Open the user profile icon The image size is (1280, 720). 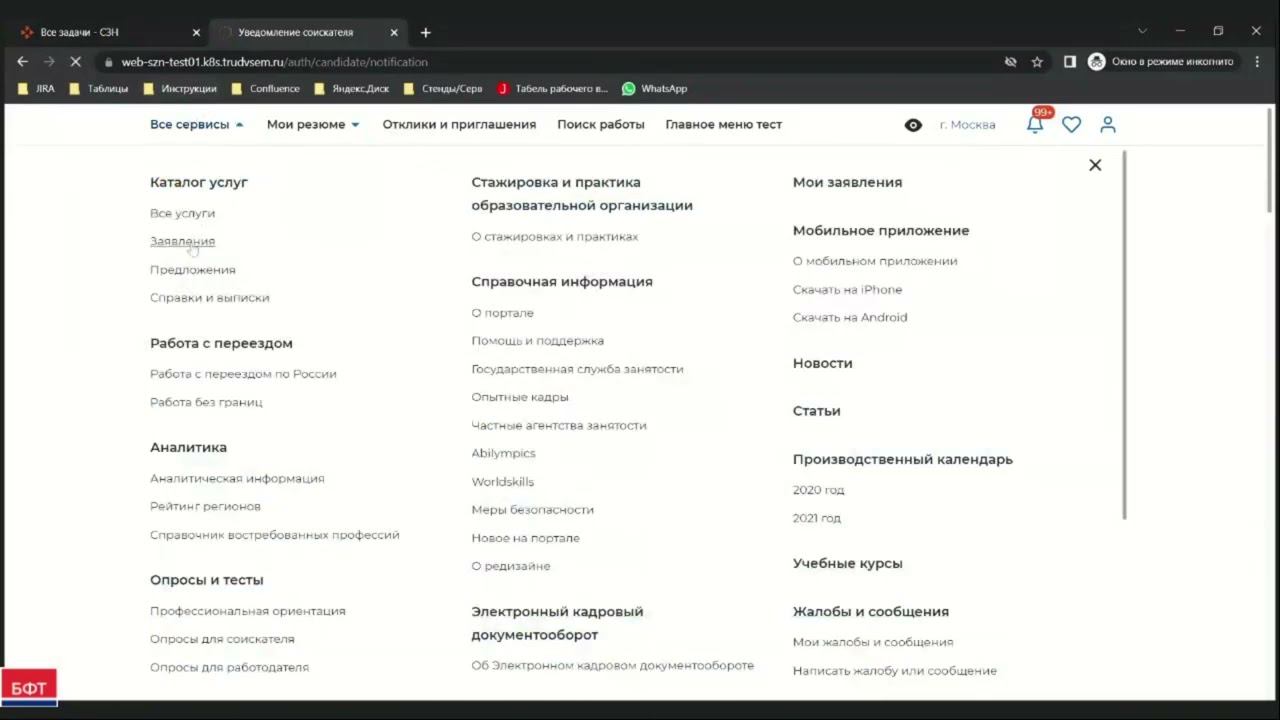(x=1108, y=125)
